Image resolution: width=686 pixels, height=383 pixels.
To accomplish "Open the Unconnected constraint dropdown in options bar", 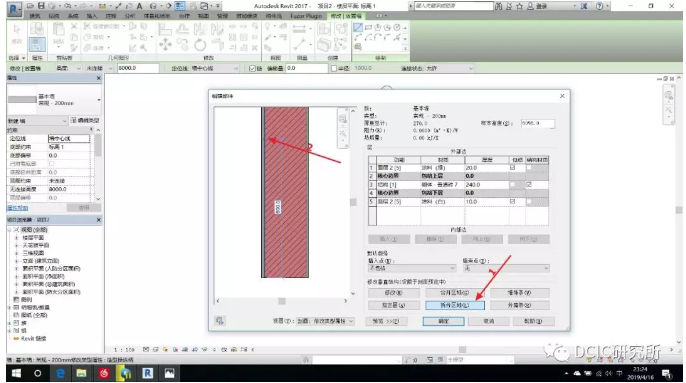I will tap(99, 68).
